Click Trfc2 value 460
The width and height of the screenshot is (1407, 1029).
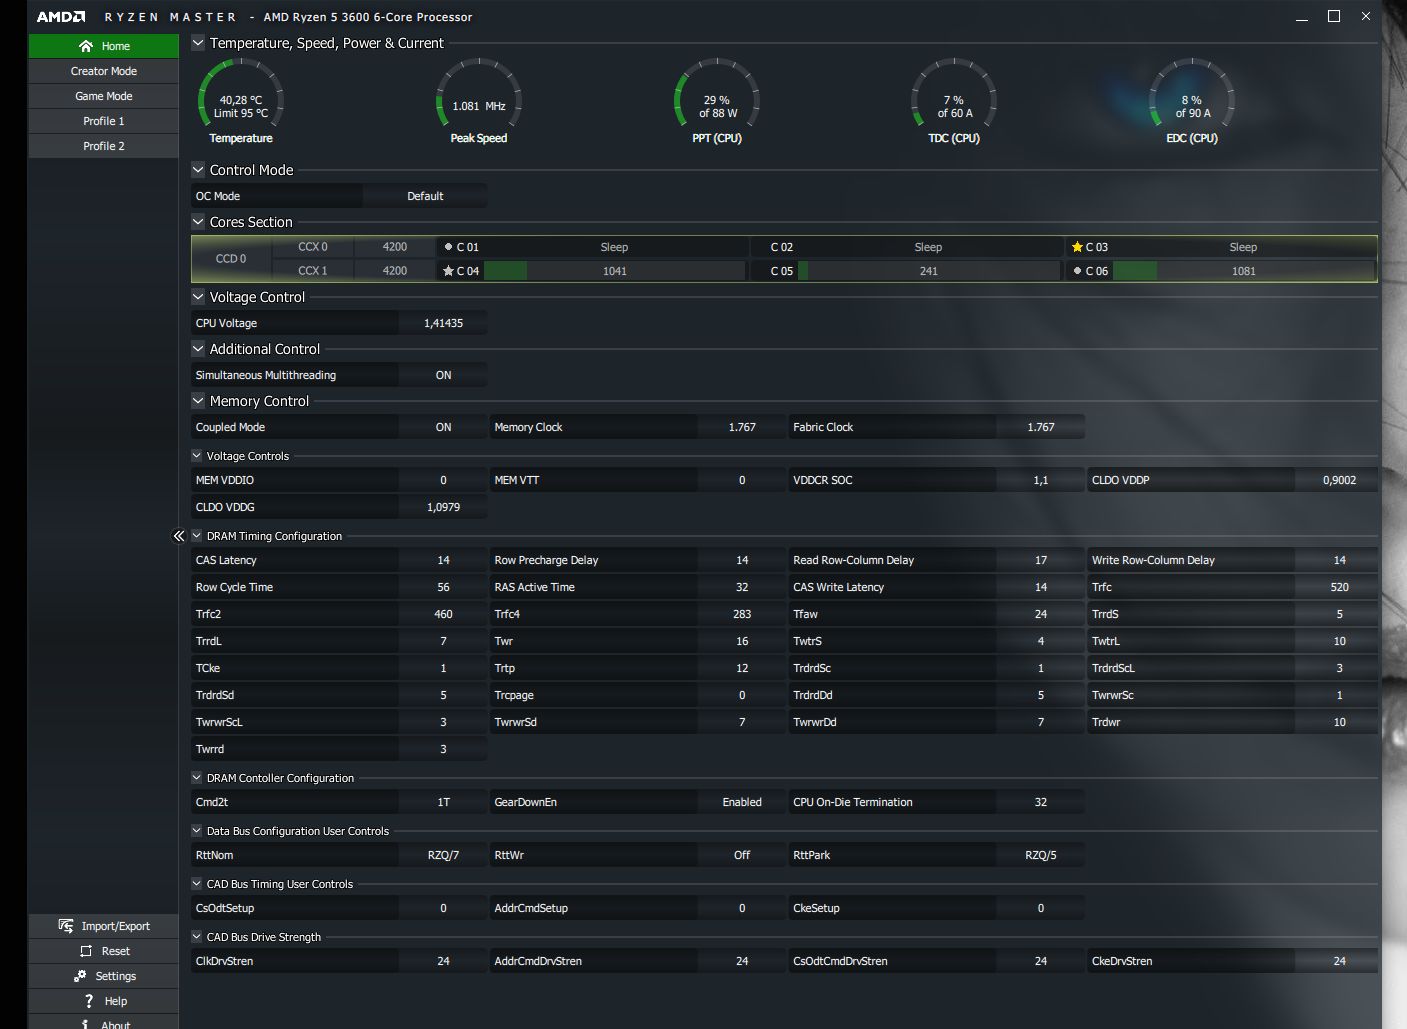pyautogui.click(x=443, y=614)
